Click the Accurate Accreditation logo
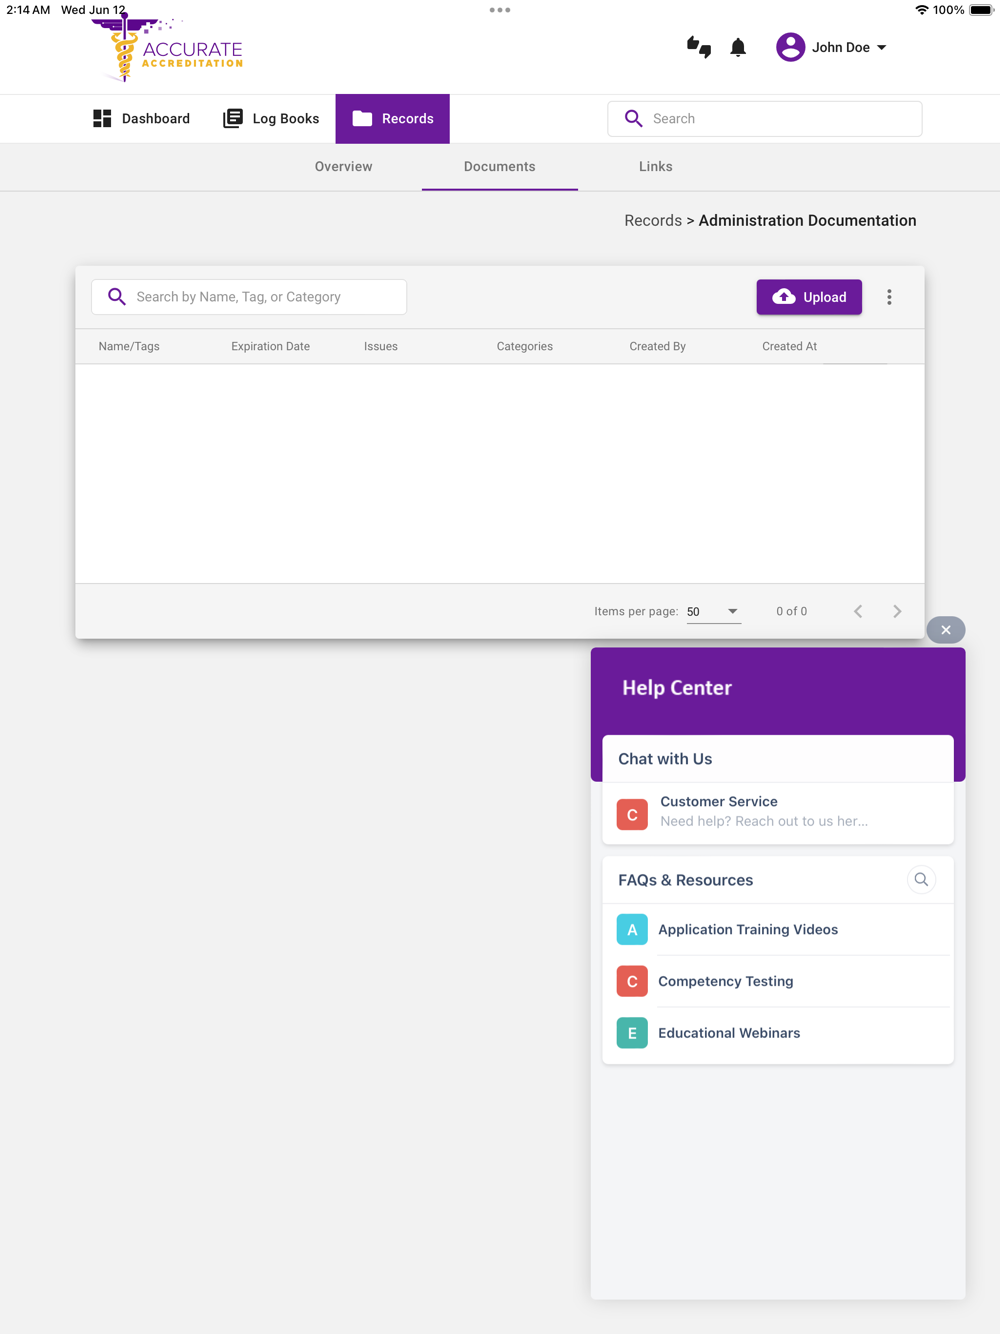 pos(168,48)
